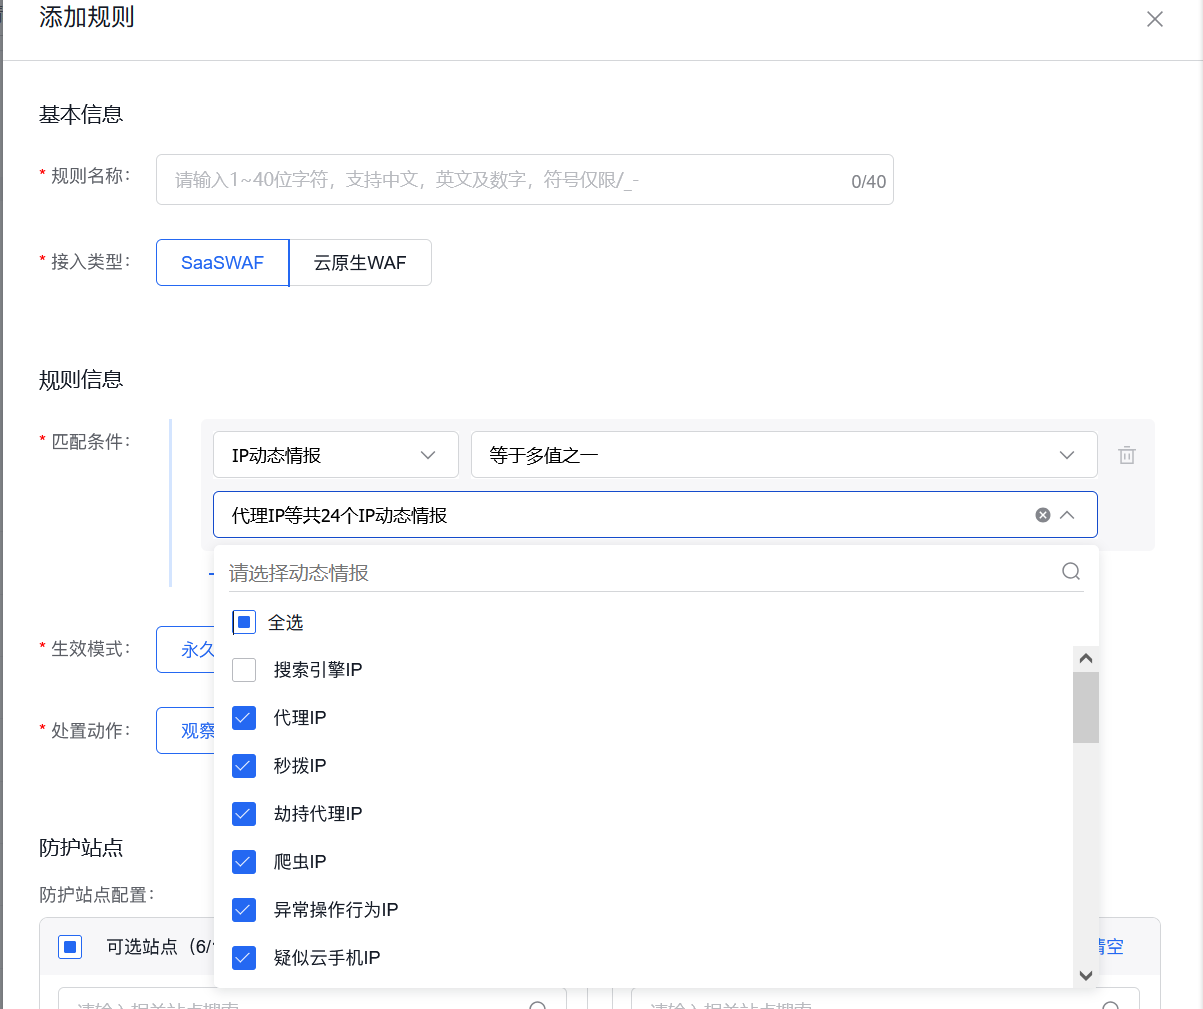The height and width of the screenshot is (1009, 1203).
Task: Switch to the 云原生WAF access type
Action: point(360,262)
